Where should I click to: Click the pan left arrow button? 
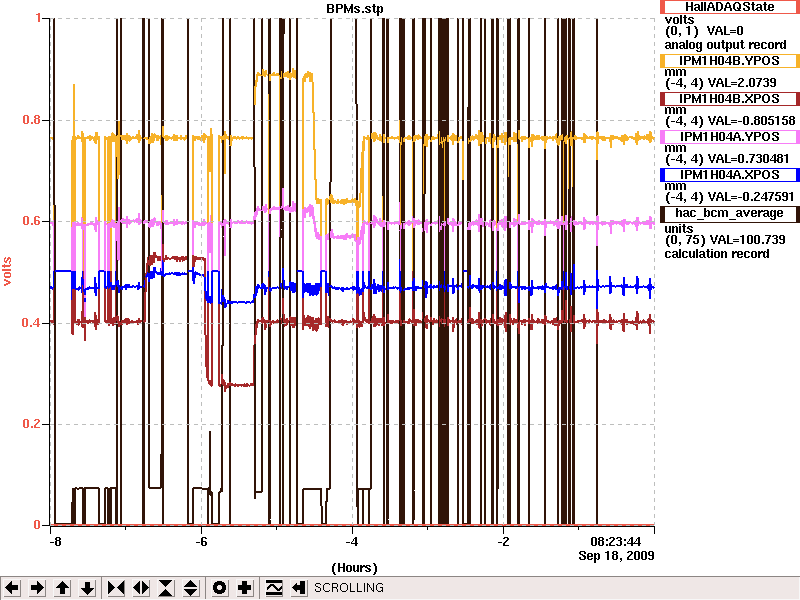point(12,588)
